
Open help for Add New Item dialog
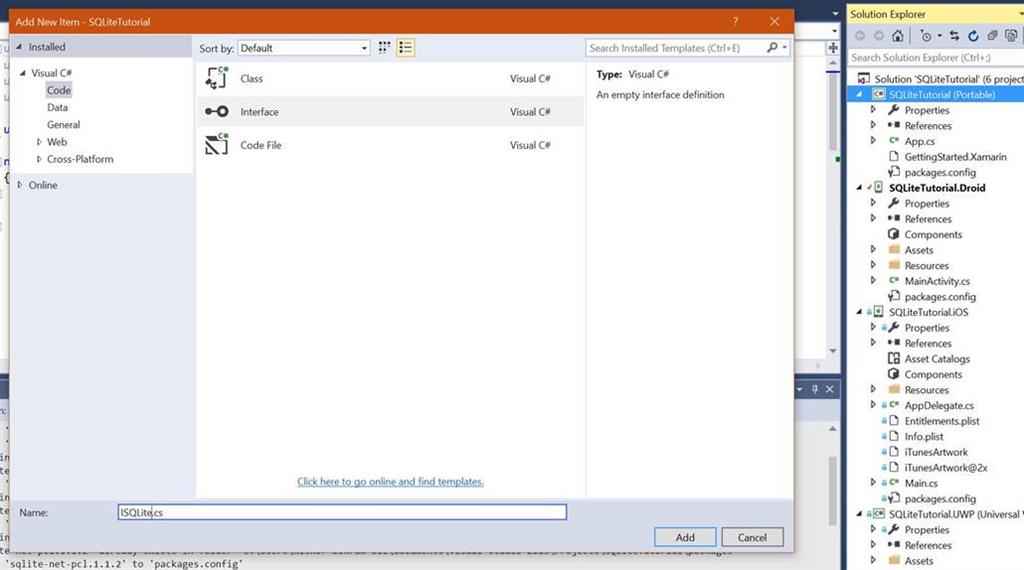735,22
